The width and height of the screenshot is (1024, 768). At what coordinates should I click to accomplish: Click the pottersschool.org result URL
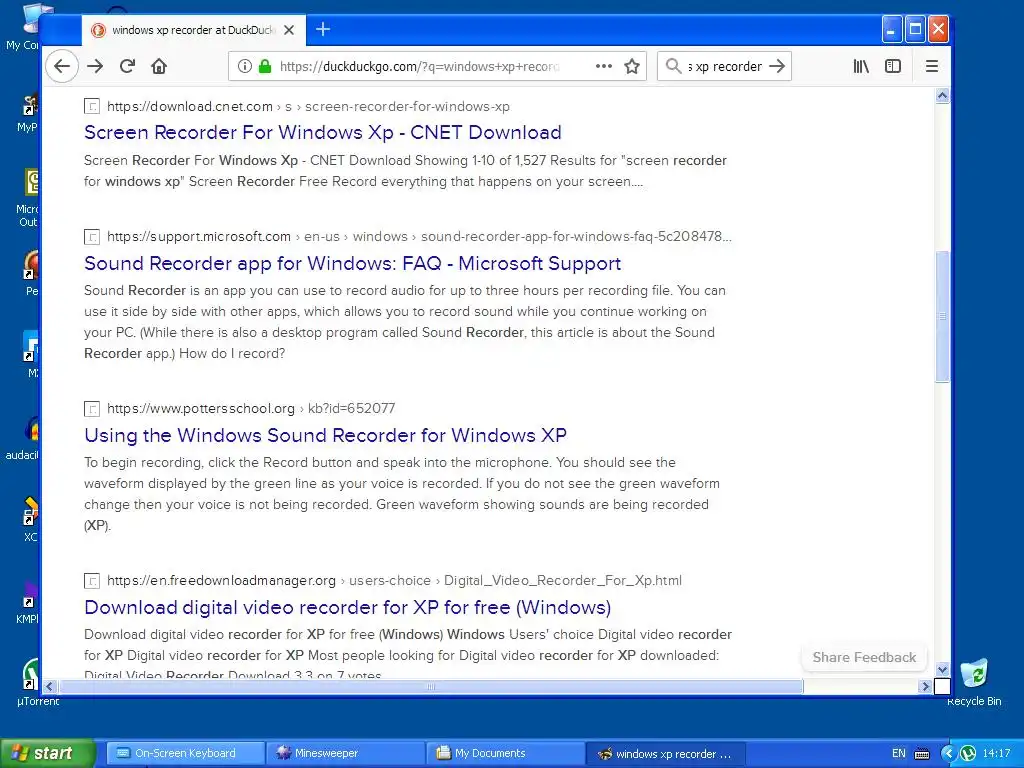(251, 408)
